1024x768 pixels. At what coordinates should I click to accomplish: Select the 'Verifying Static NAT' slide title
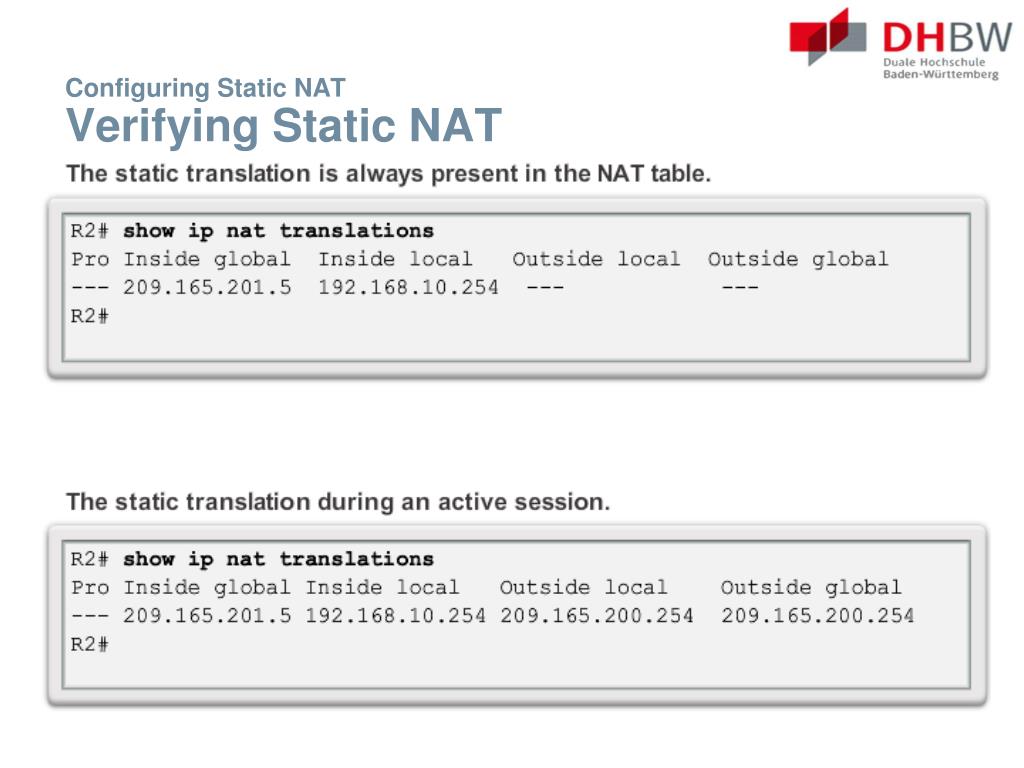283,126
